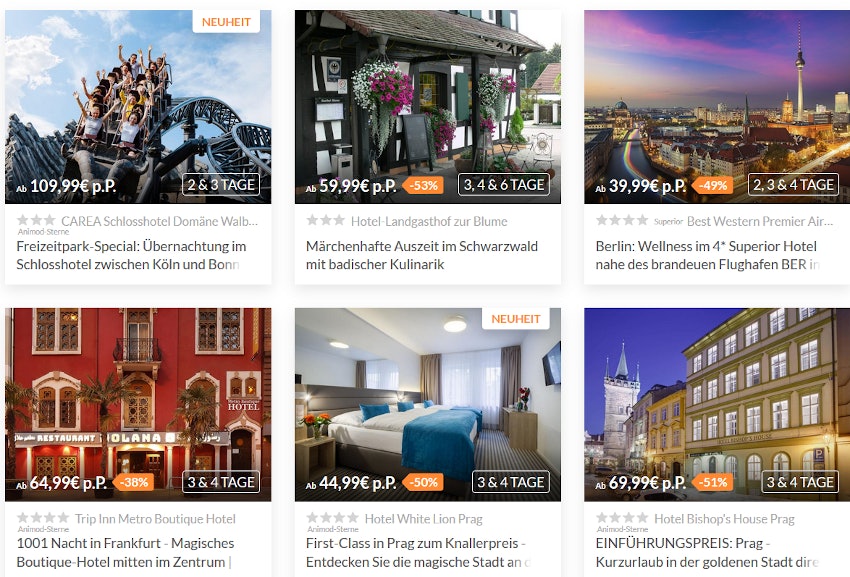Open link Märchenhafte Auszeit im Schwarzwald

pyautogui.click(x=422, y=255)
